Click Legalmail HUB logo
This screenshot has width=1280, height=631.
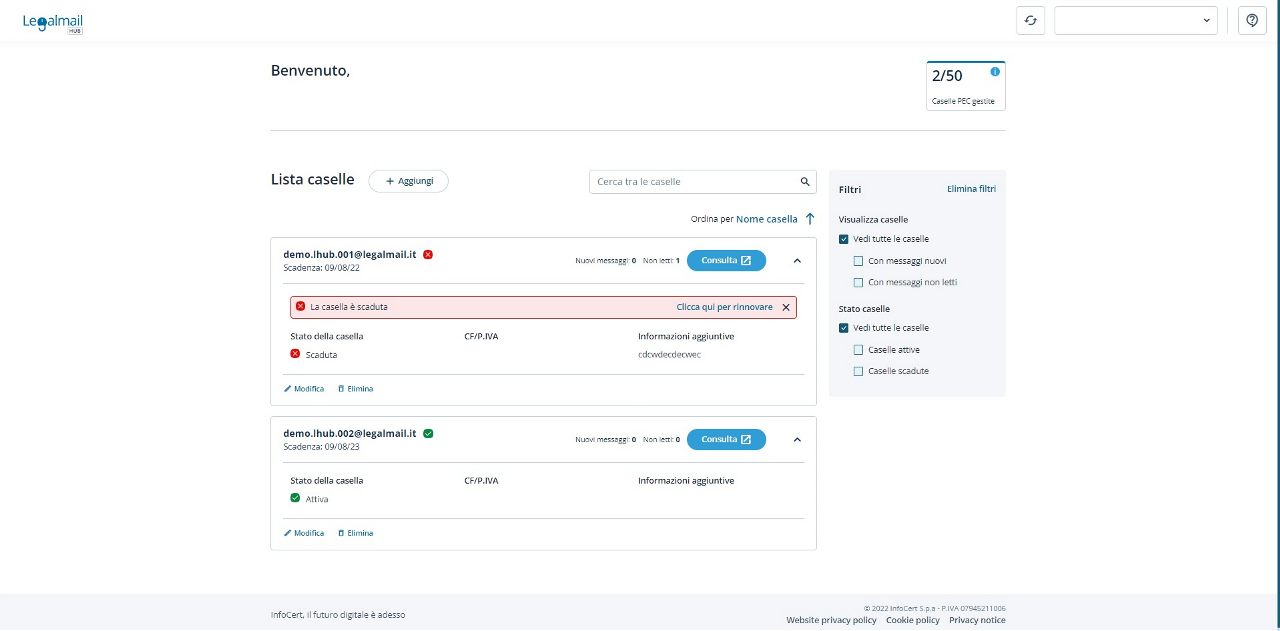pos(53,22)
